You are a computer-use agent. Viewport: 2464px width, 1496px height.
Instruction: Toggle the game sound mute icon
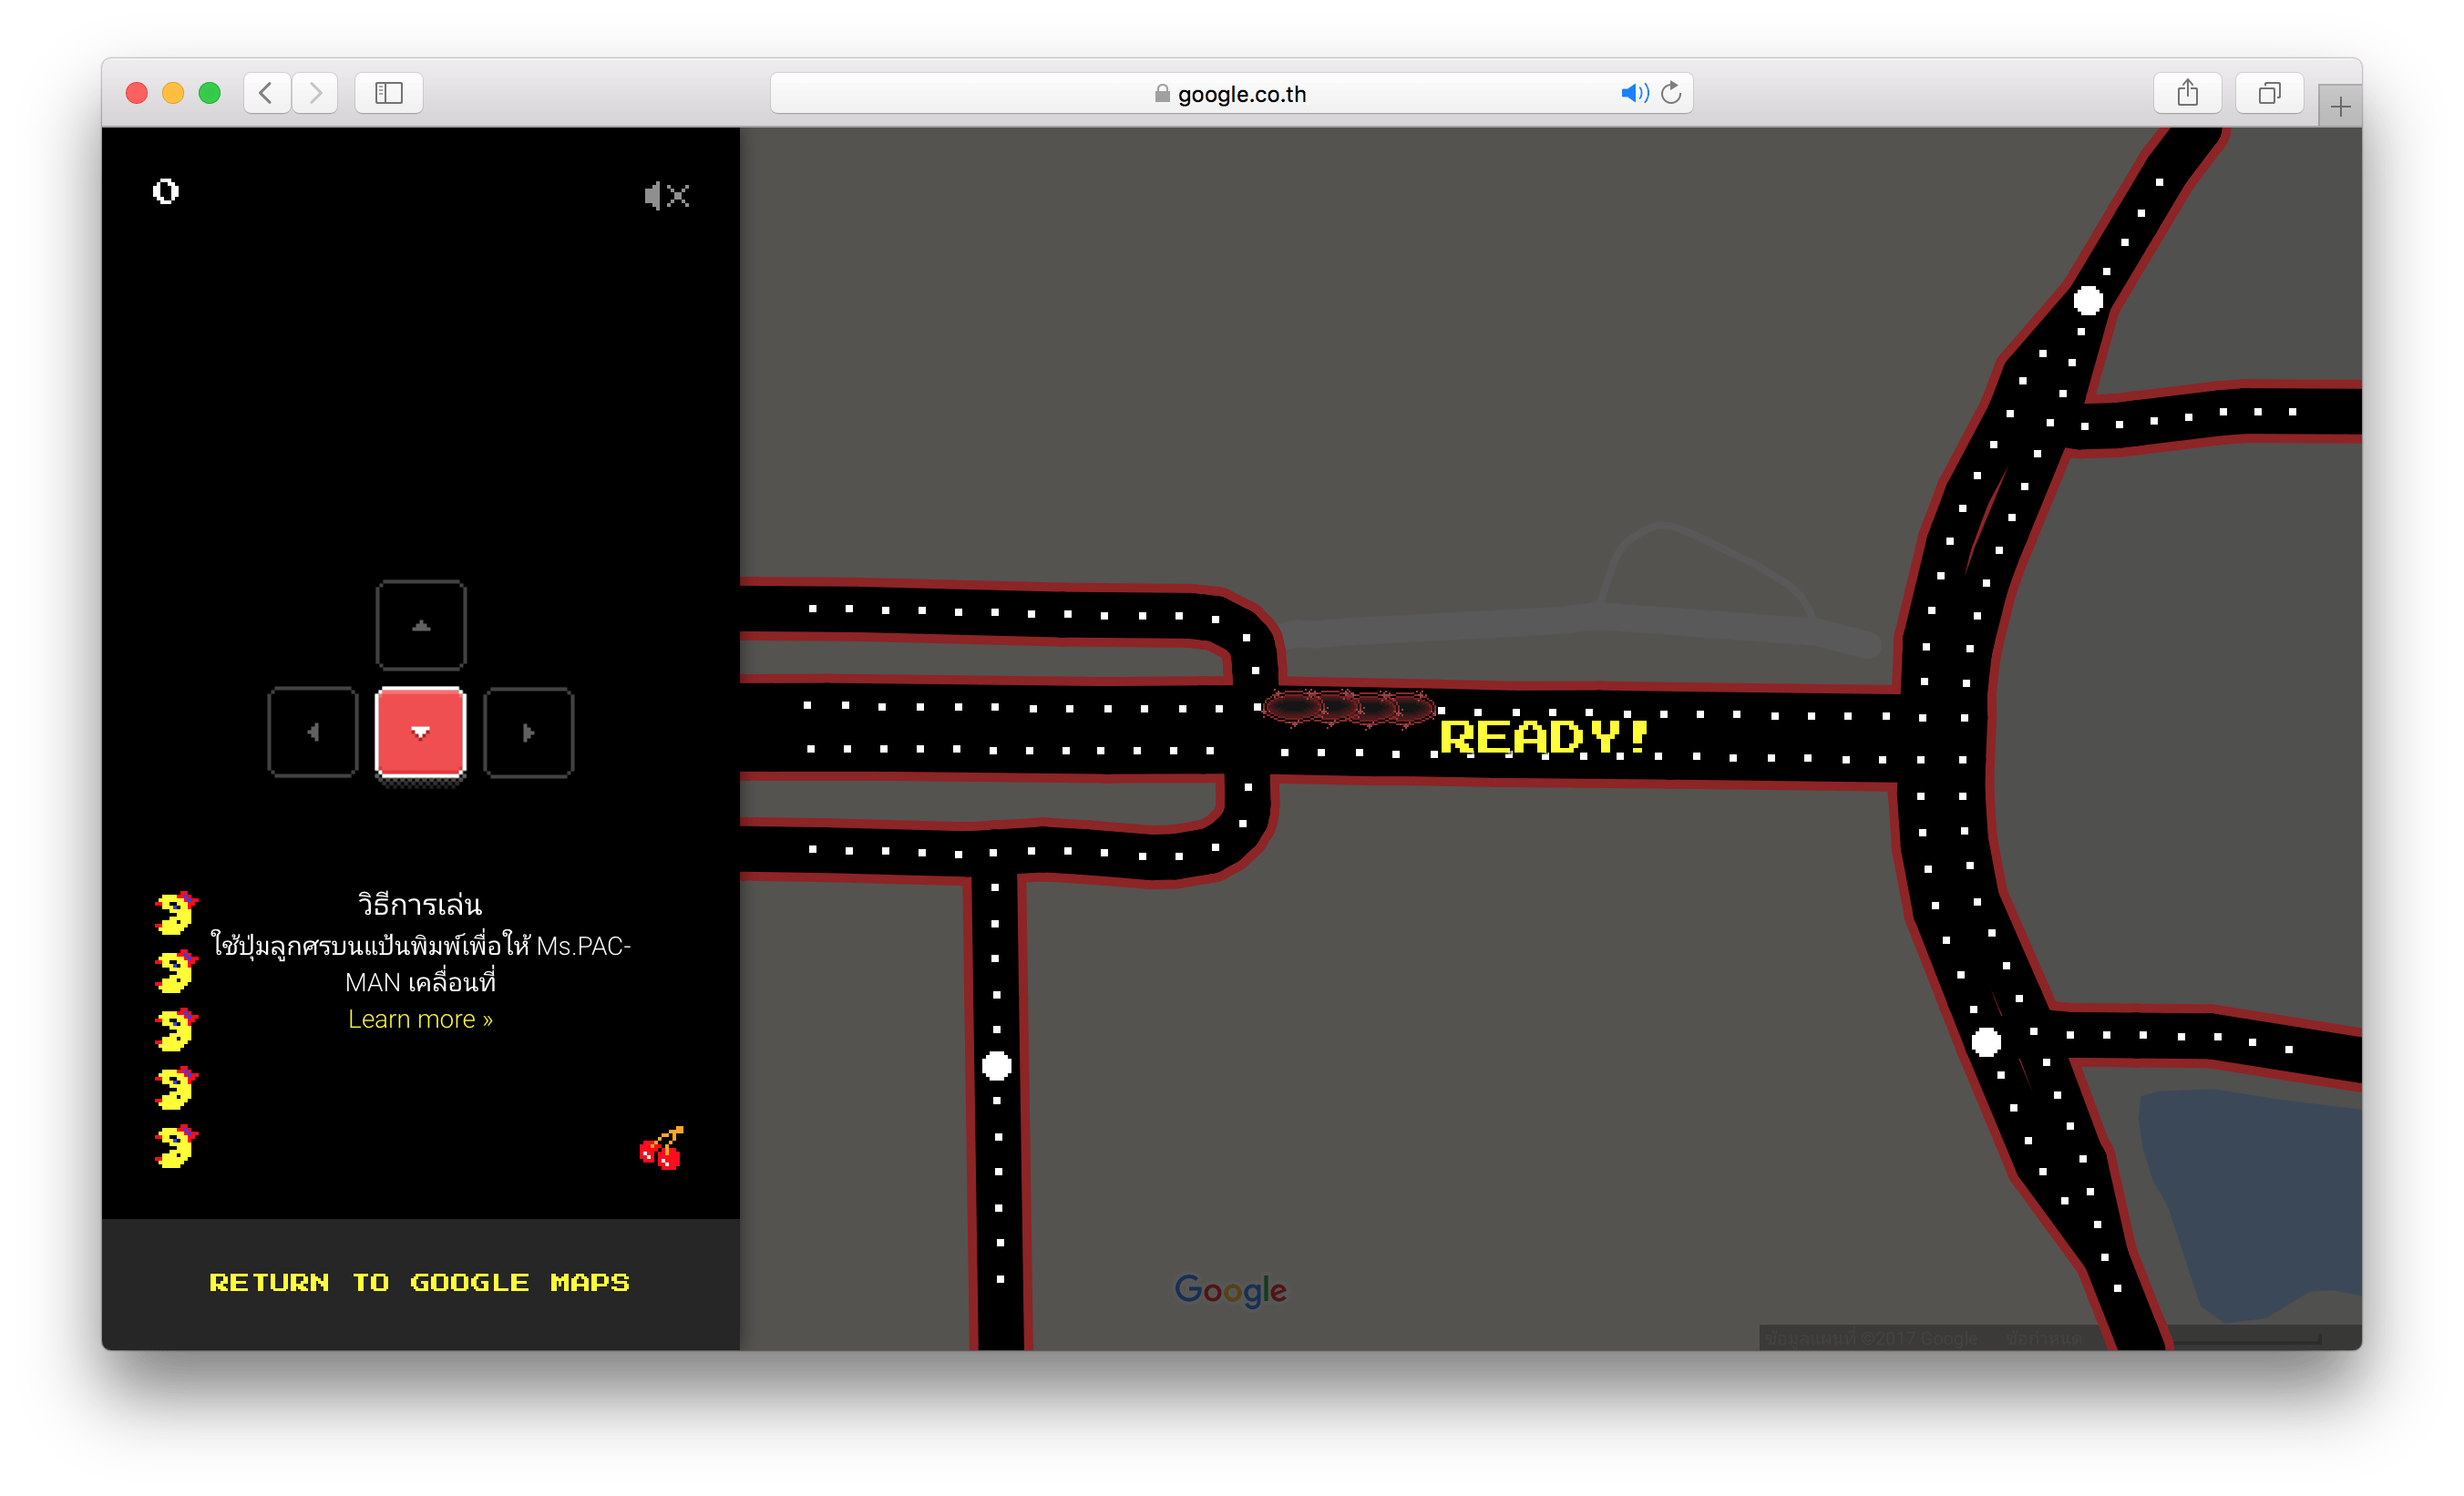(x=667, y=195)
